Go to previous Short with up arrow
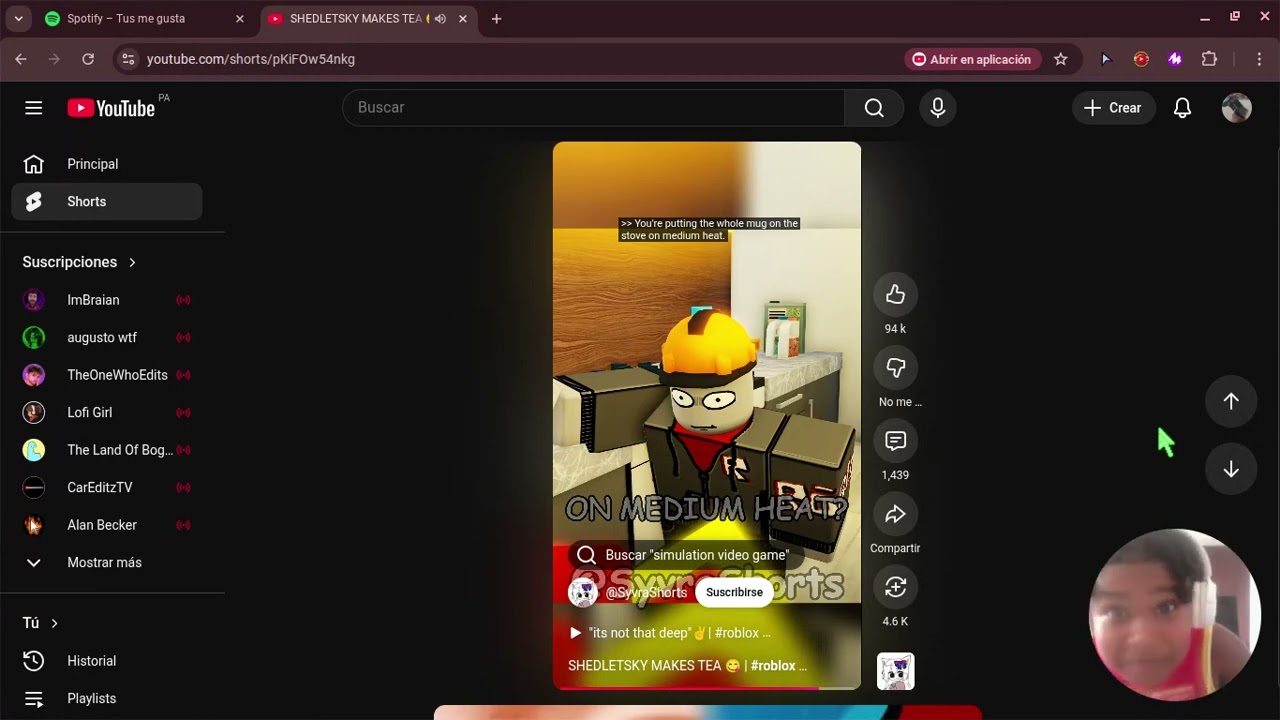The height and width of the screenshot is (720, 1280). click(1231, 401)
